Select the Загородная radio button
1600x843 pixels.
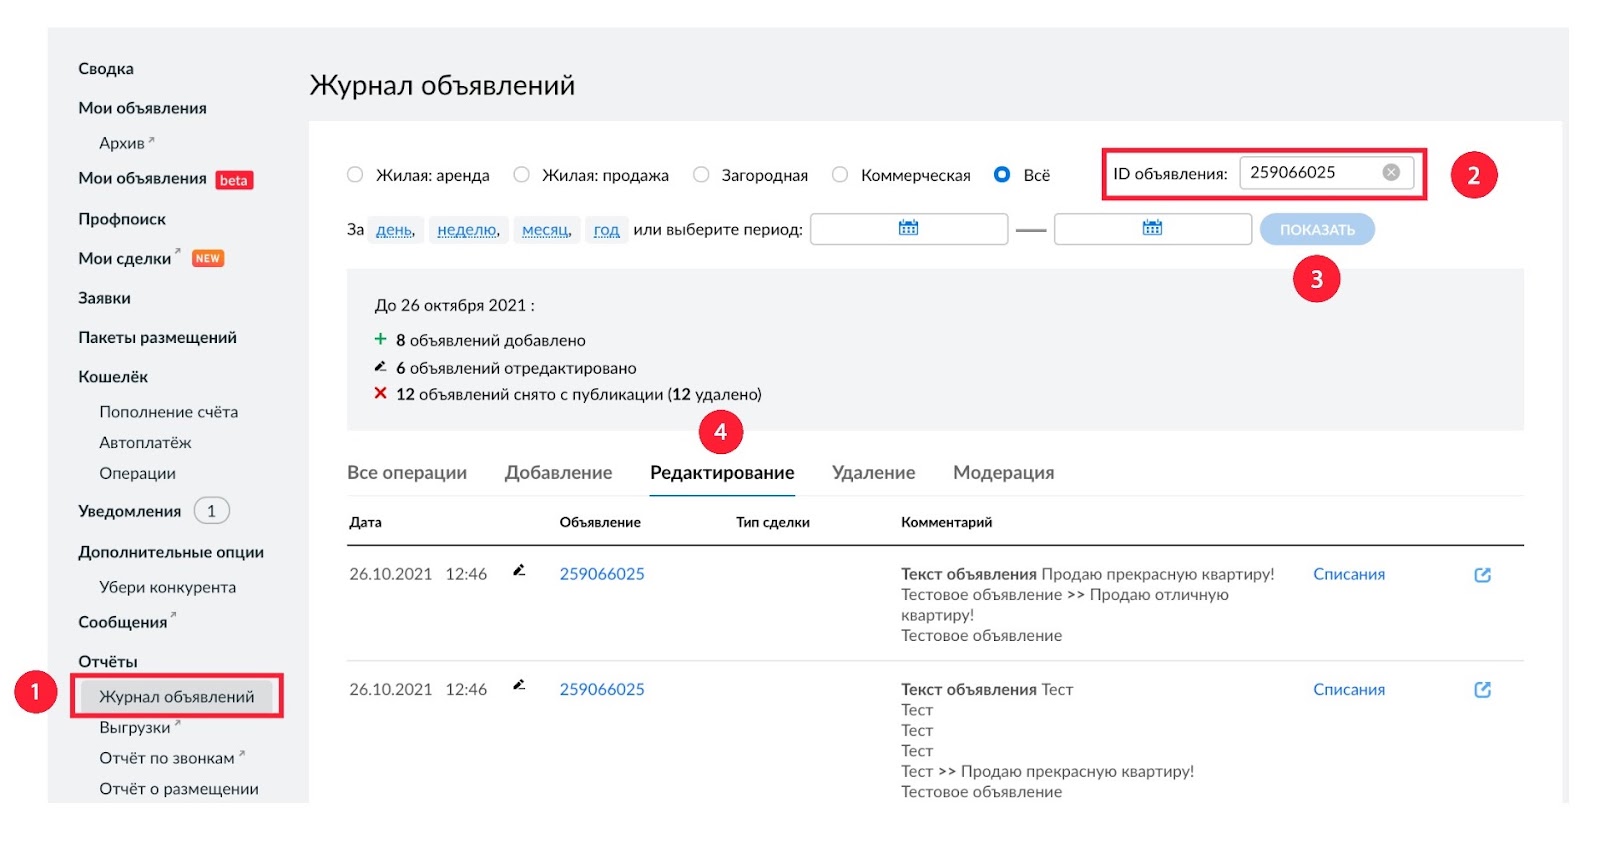[x=701, y=175]
